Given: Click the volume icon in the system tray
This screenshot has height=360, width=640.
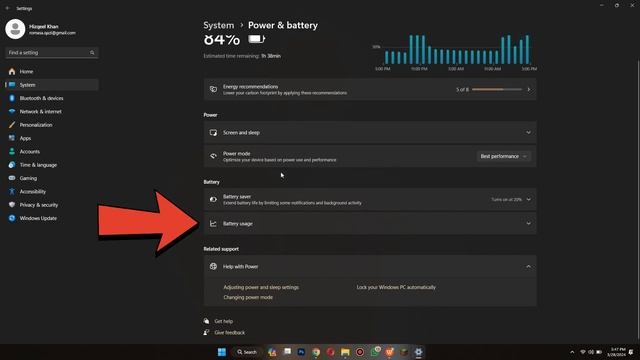Looking at the screenshot, I should click(591, 352).
